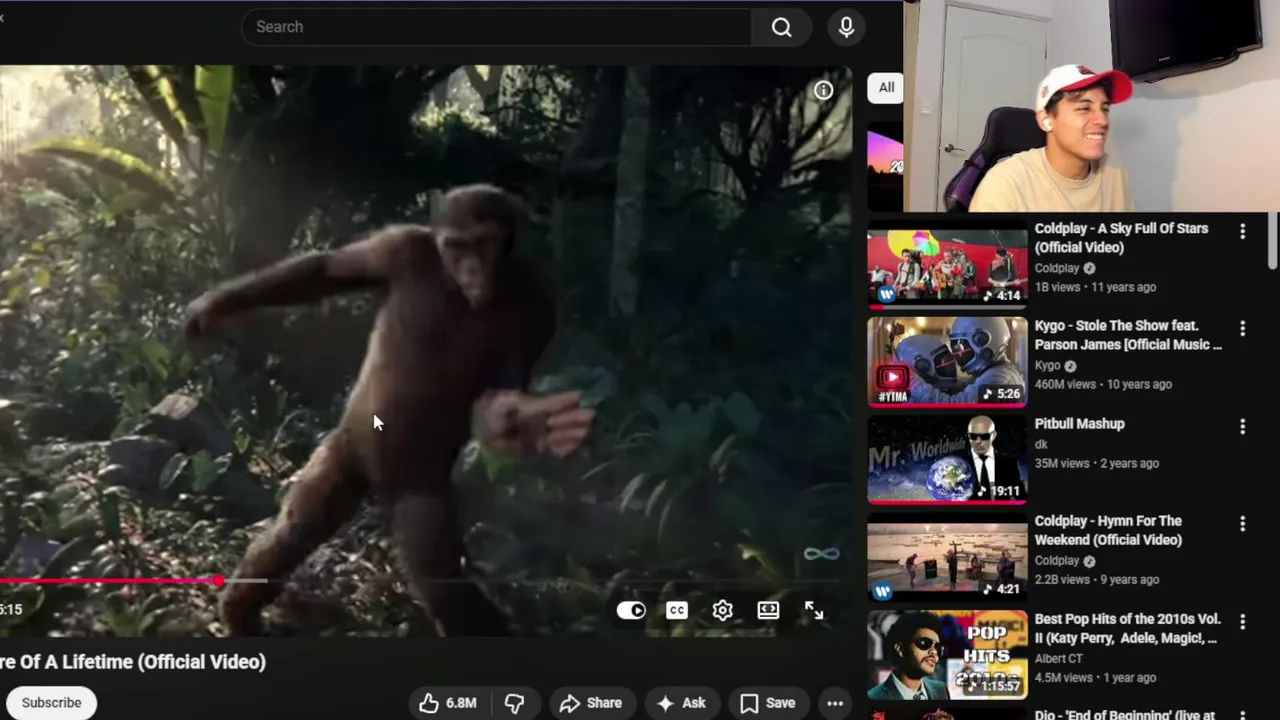This screenshot has width=1280, height=720.
Task: Dislike the video
Action: coord(514,703)
